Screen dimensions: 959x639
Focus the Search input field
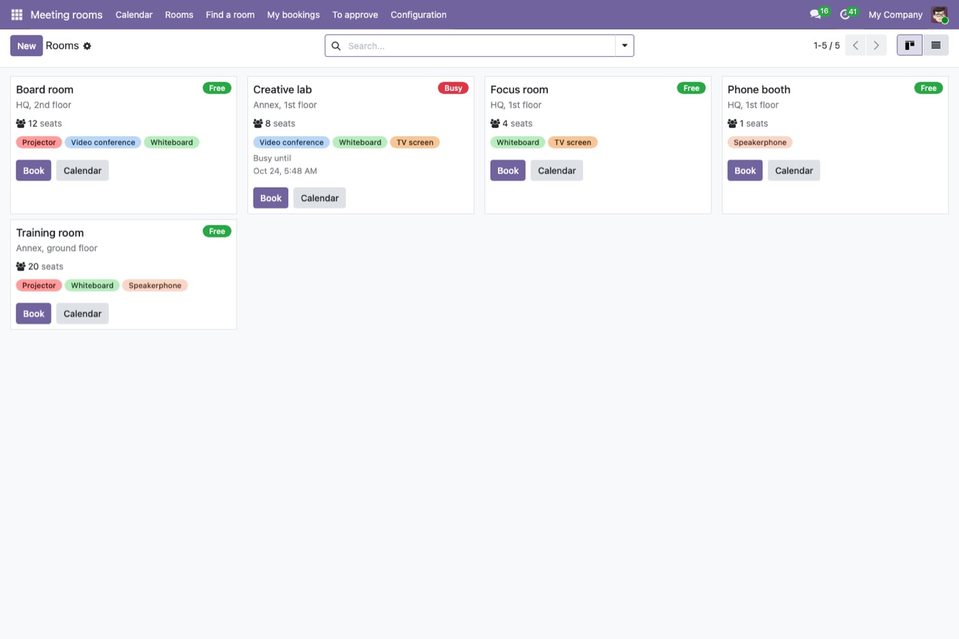pyautogui.click(x=479, y=46)
